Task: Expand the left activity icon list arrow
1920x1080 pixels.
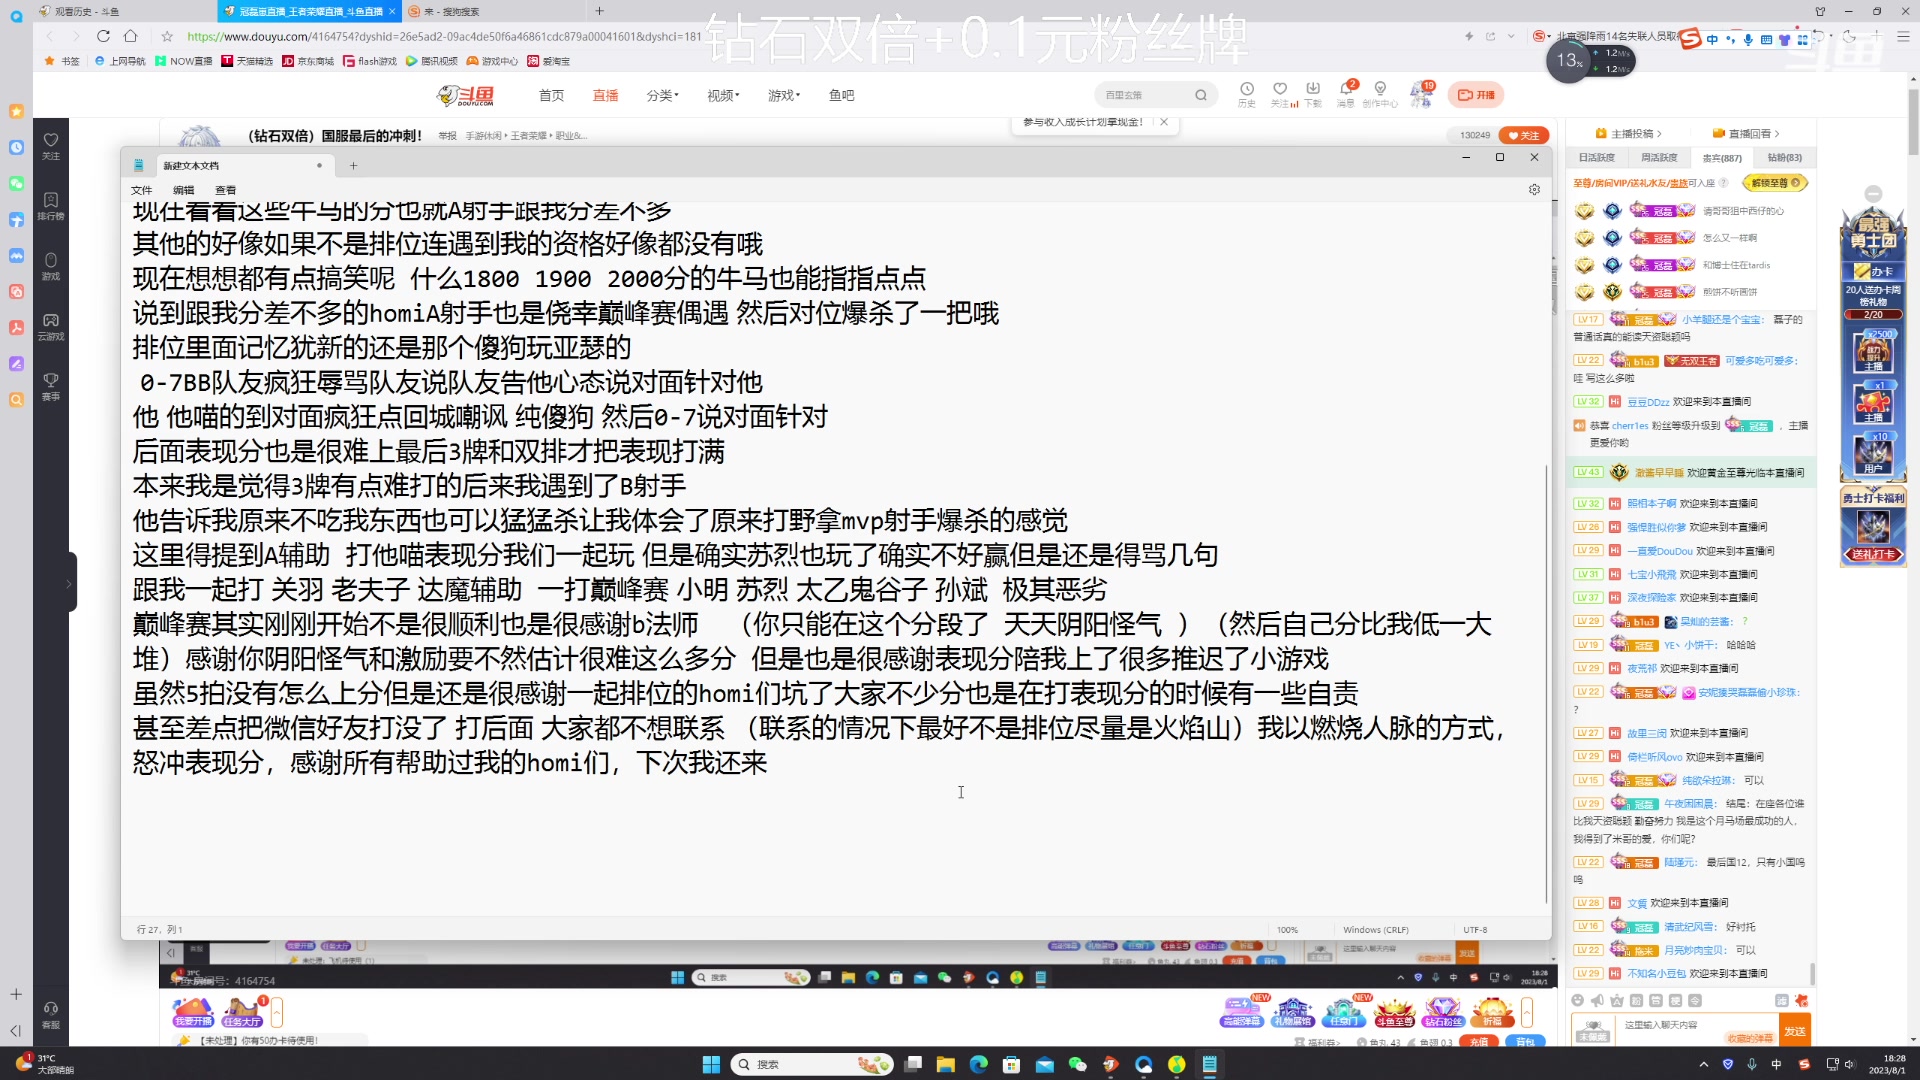Action: [x=277, y=1012]
